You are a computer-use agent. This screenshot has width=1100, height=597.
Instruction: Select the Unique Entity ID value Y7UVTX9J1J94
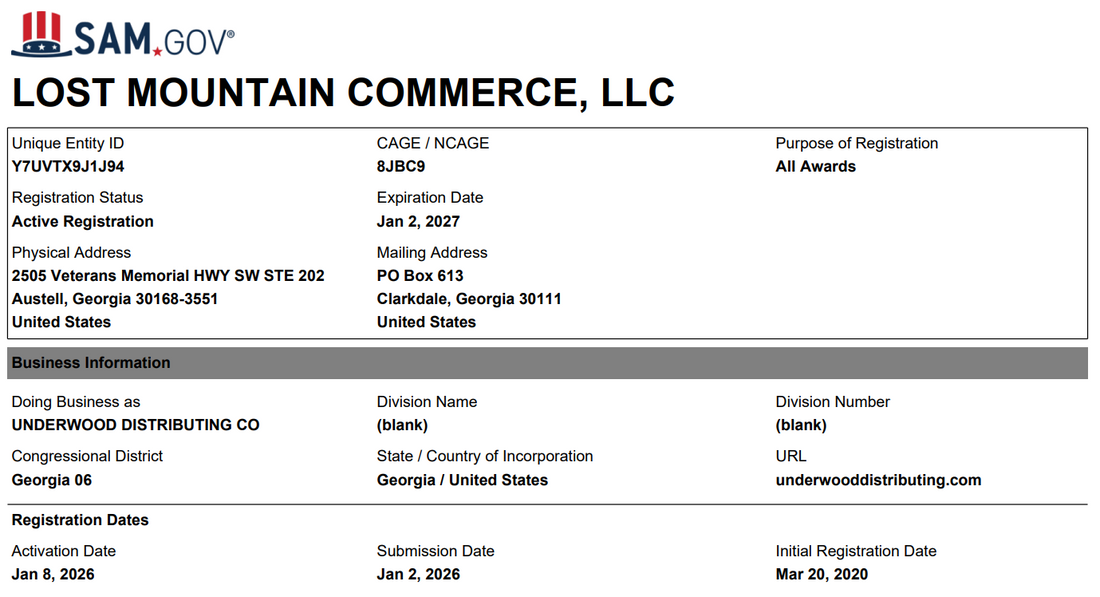[x=68, y=166]
